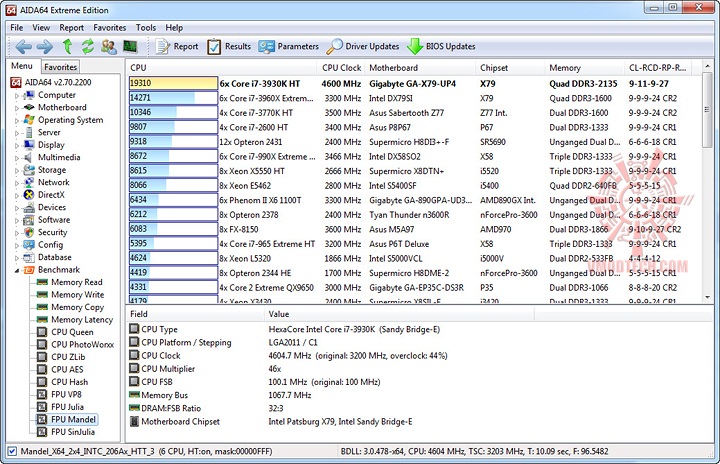
Task: Click the Field column header
Action: (195, 314)
